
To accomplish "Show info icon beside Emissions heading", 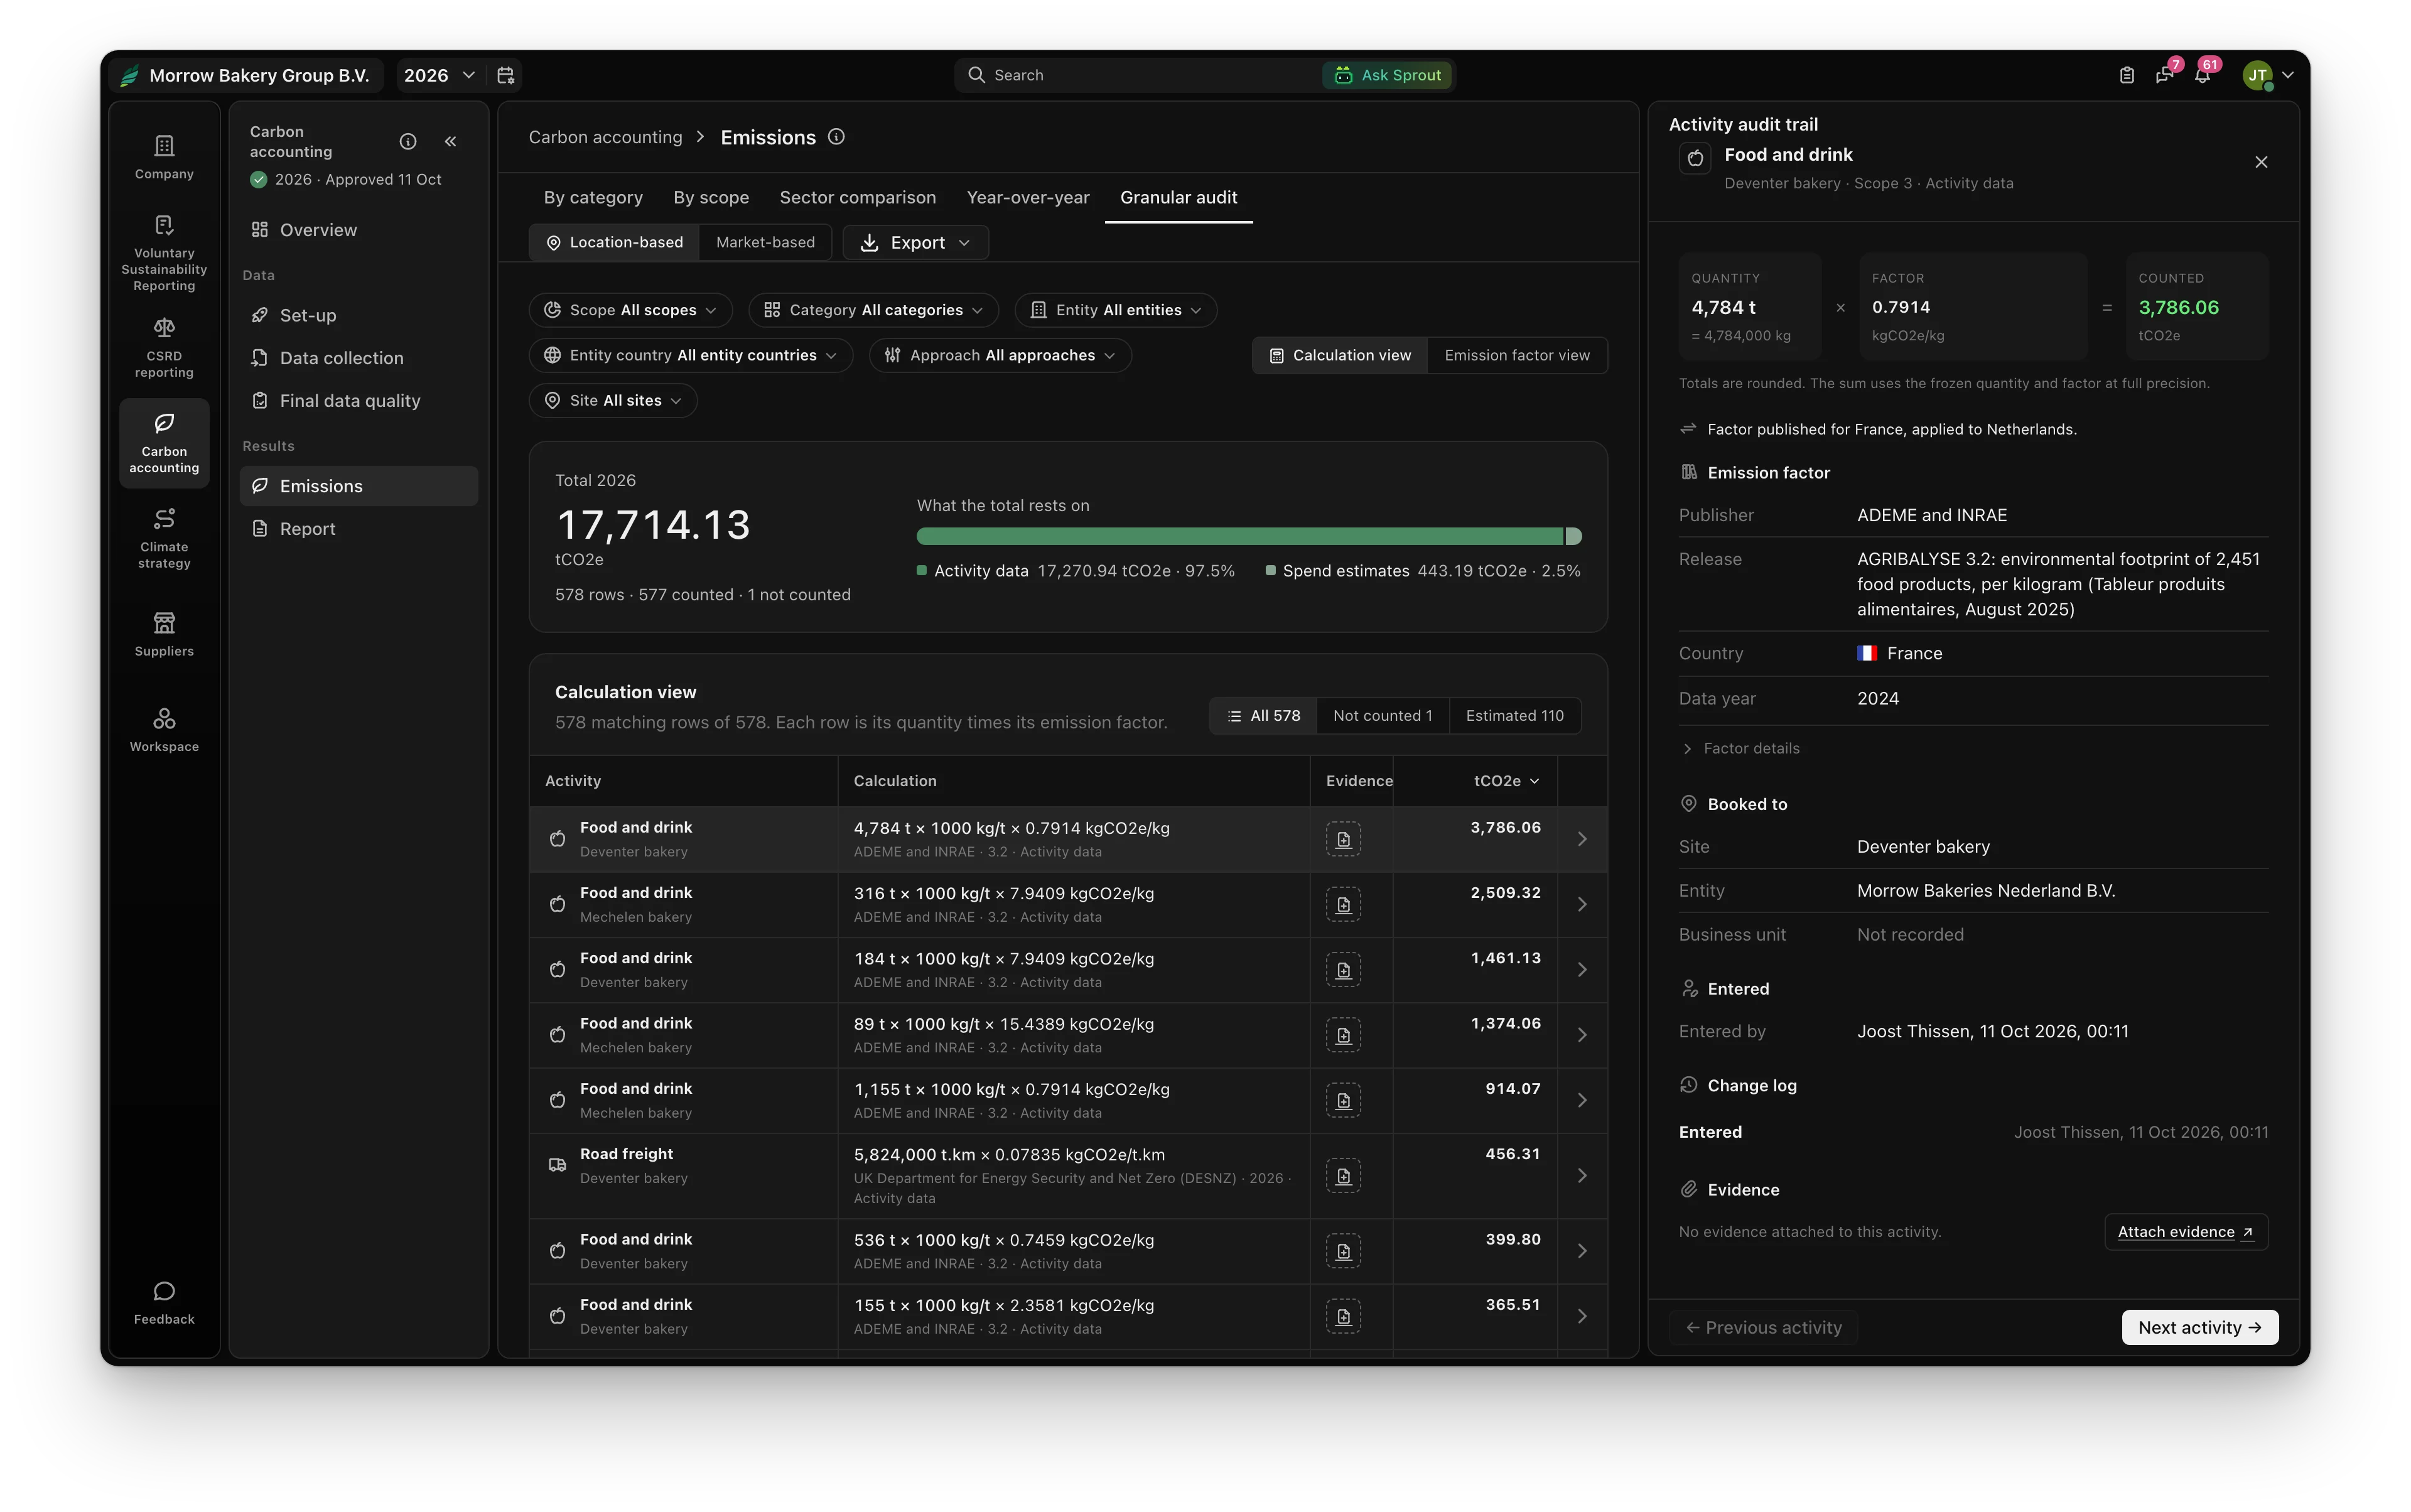I will pos(836,137).
